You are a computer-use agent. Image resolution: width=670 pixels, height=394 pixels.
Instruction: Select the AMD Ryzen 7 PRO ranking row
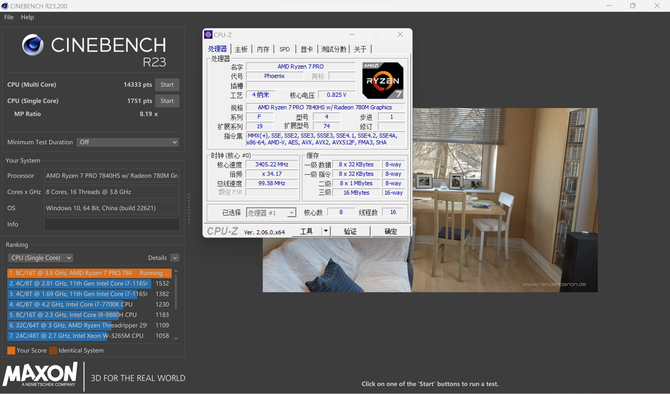[89, 273]
